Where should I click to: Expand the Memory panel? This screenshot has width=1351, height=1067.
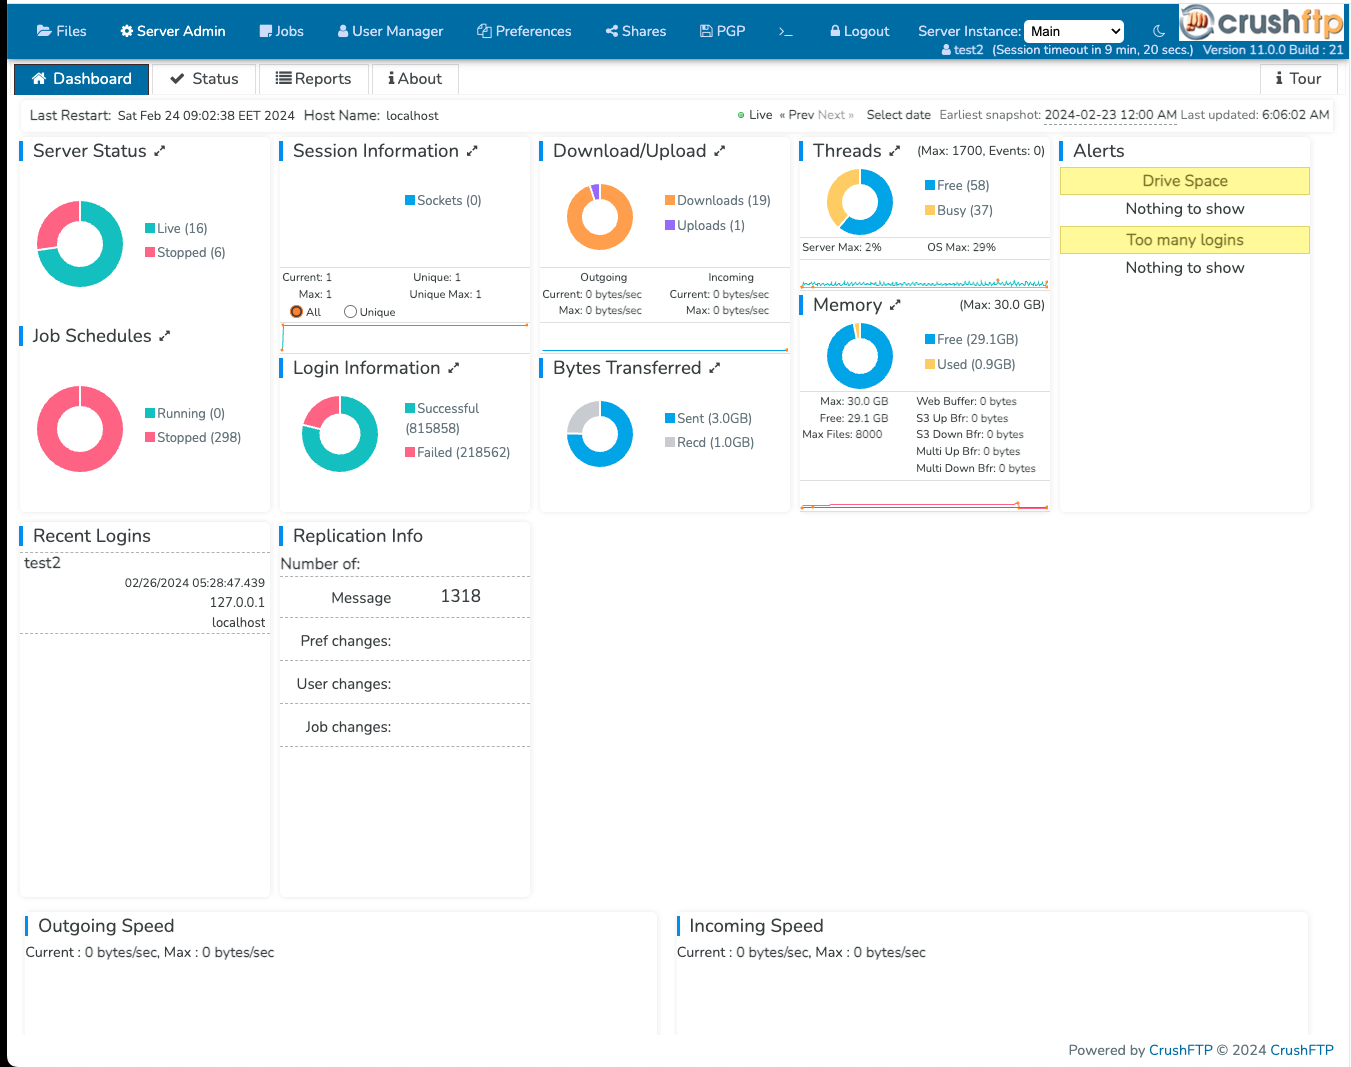pos(895,305)
